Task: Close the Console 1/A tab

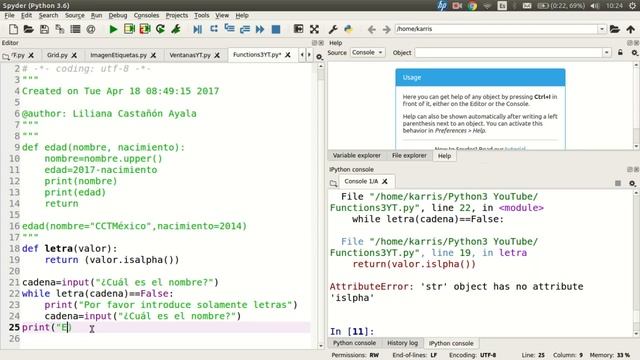Action: (385, 181)
